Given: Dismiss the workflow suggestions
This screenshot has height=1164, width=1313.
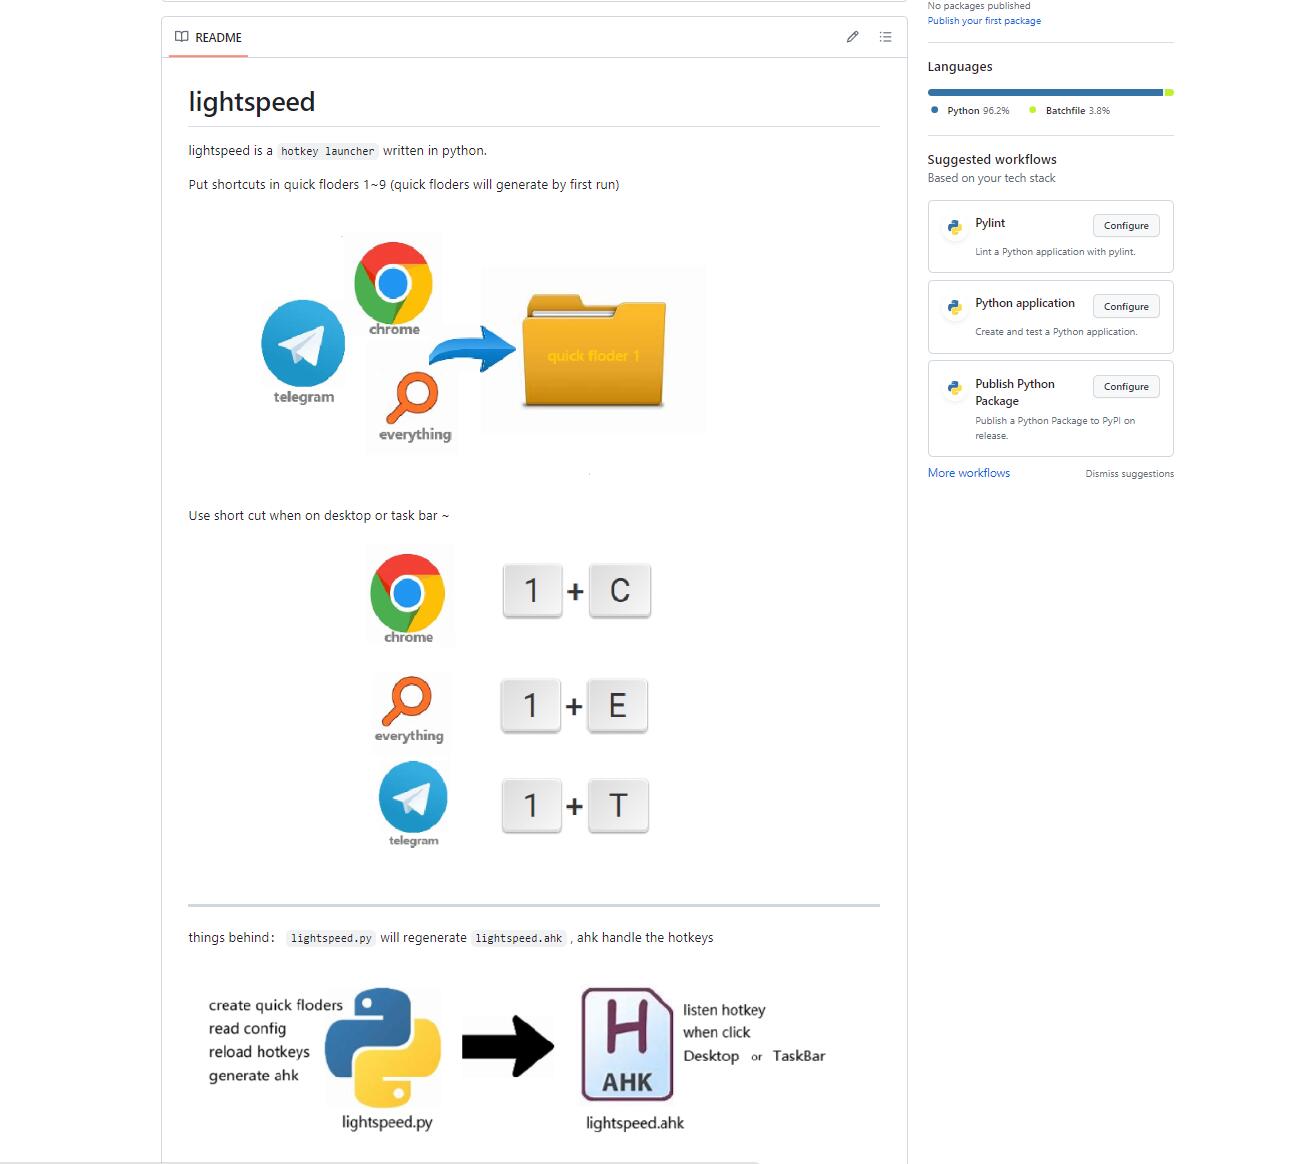Looking at the screenshot, I should coord(1130,474).
